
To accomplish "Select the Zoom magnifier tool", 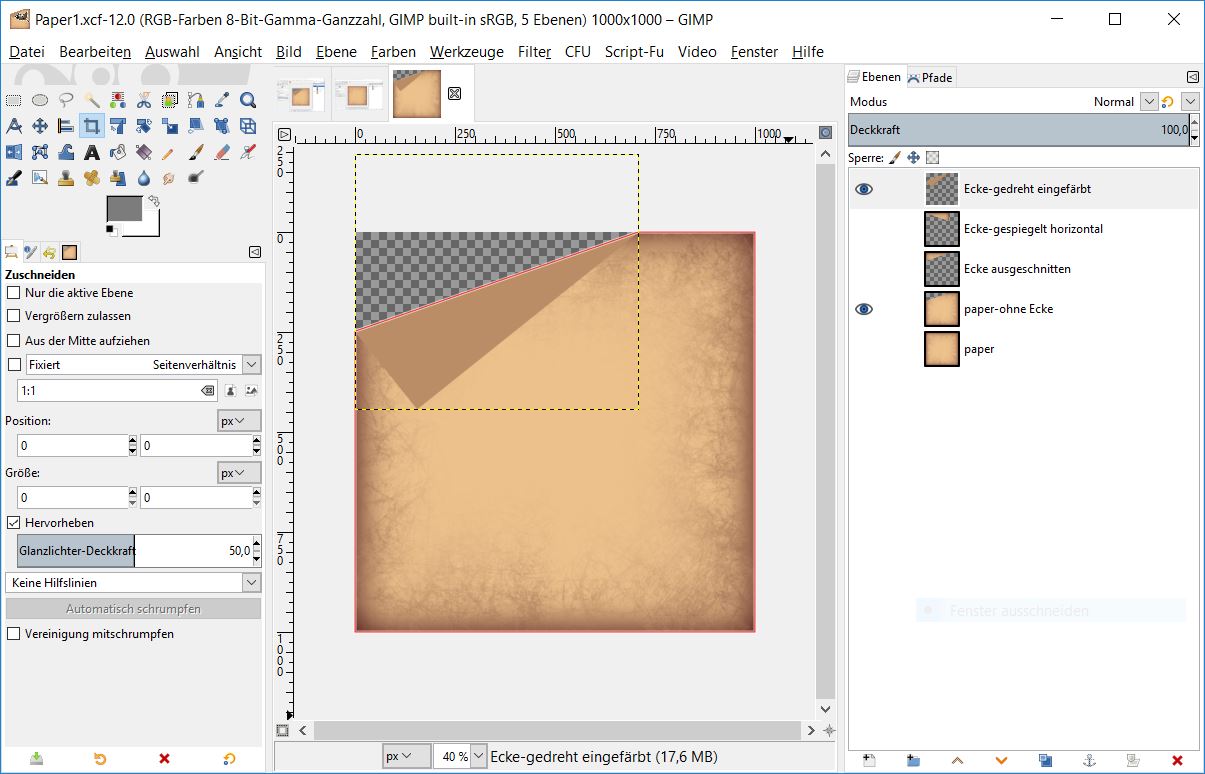I will (248, 100).
